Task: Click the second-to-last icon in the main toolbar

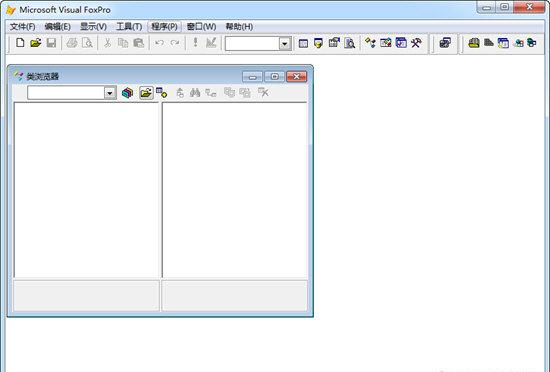Action: pos(518,43)
